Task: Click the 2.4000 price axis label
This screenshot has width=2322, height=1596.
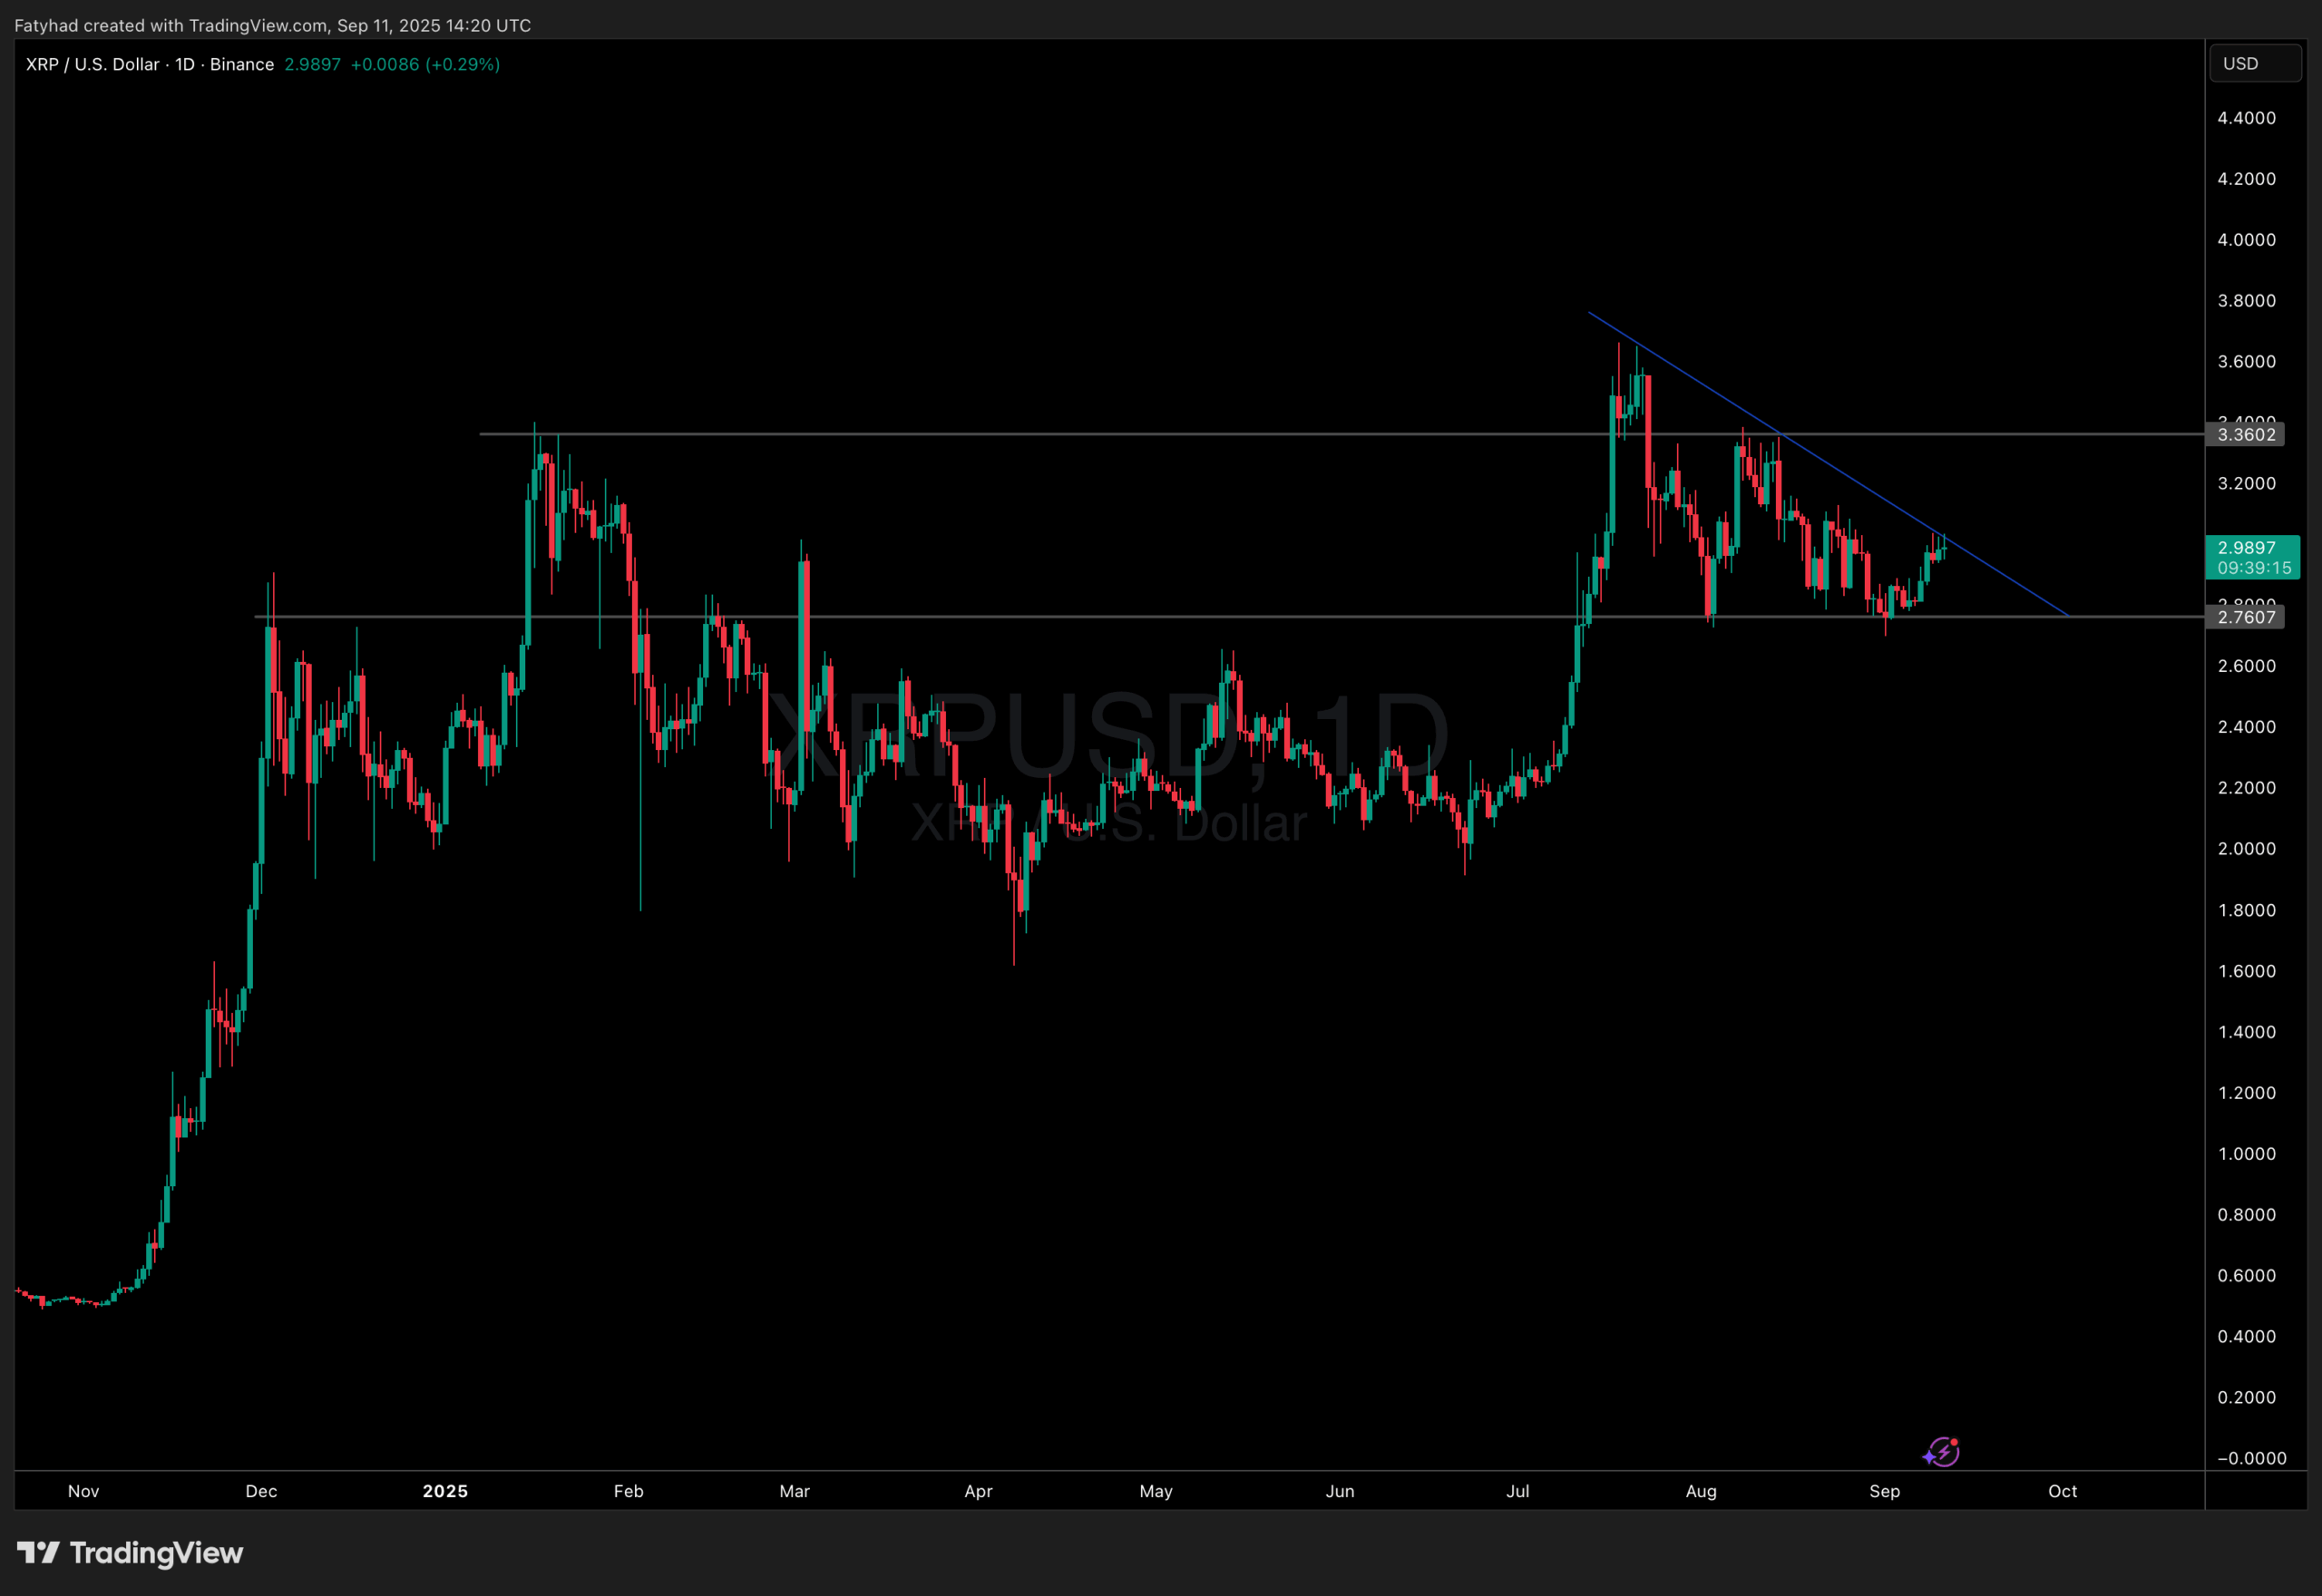Action: tap(2246, 727)
